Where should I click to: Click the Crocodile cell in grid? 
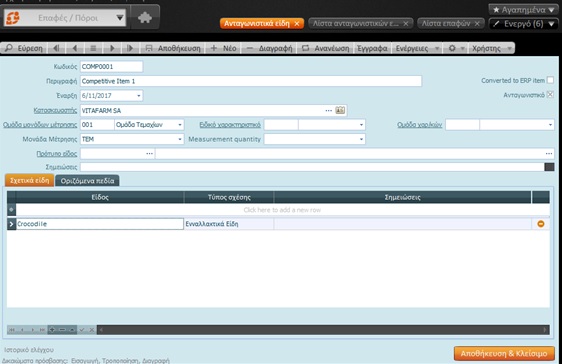coord(100,224)
